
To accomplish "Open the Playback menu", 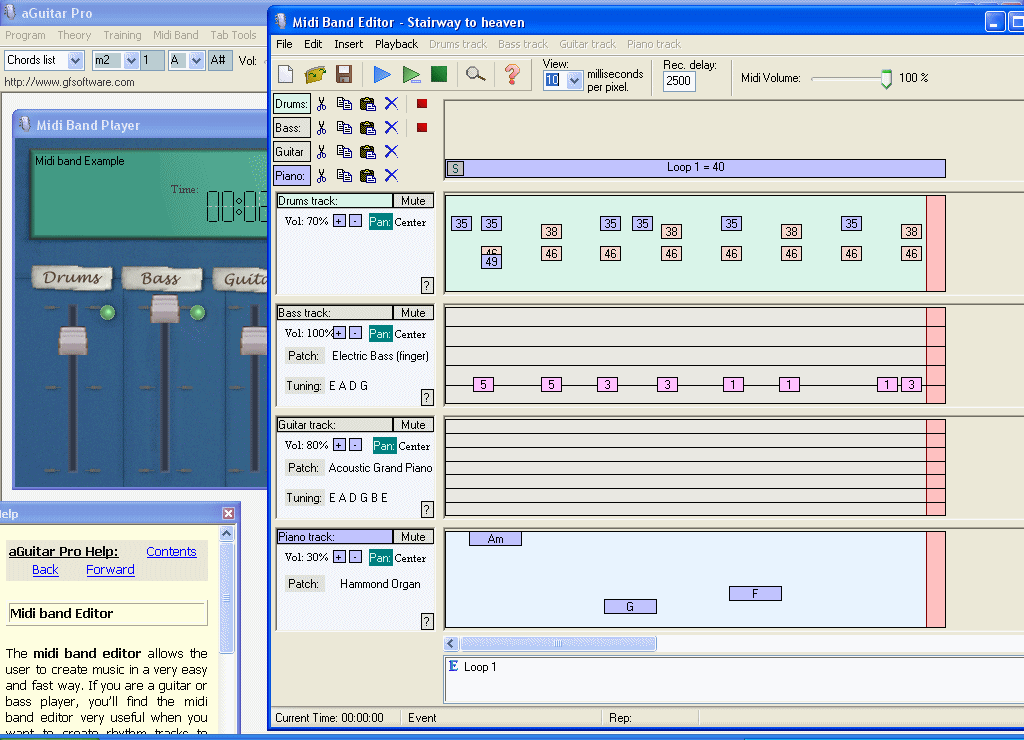I will point(396,44).
